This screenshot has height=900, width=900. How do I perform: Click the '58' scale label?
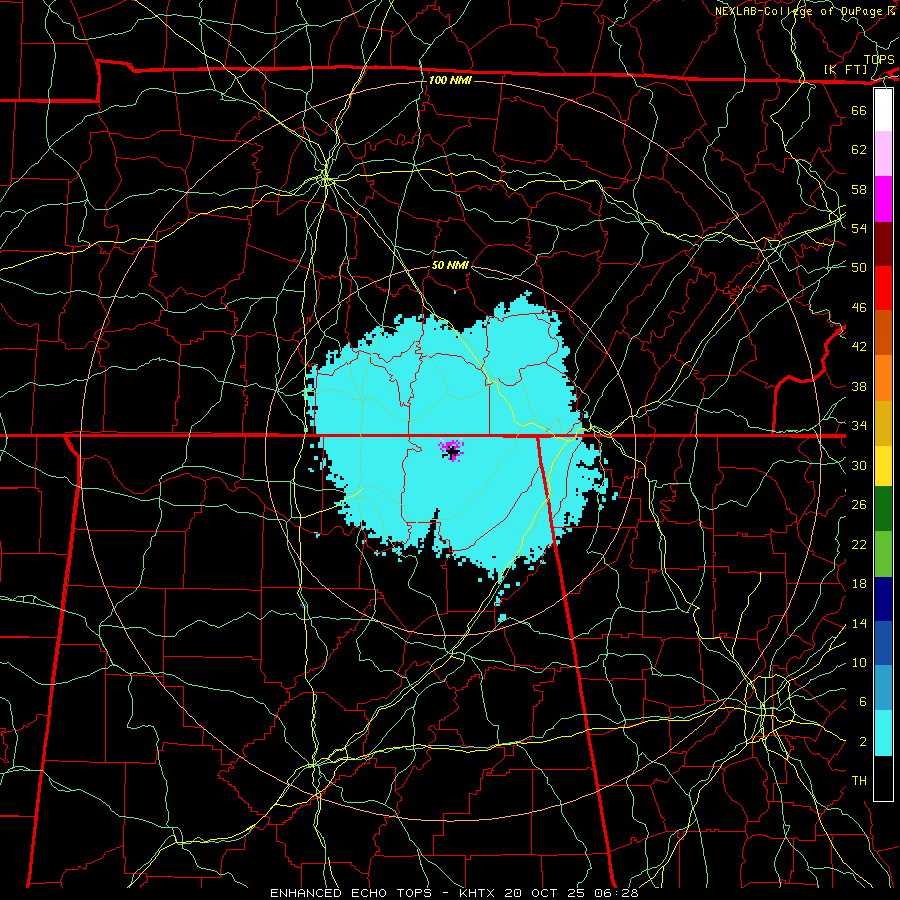tap(859, 189)
